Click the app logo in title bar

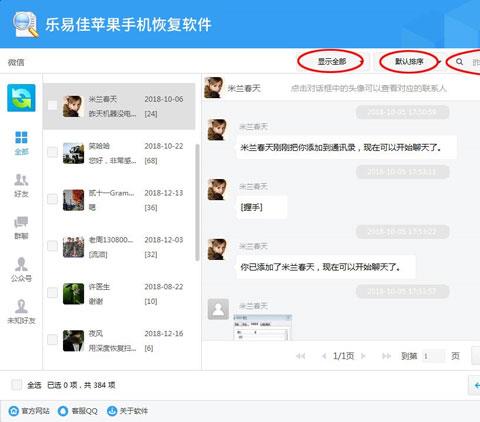tap(25, 24)
